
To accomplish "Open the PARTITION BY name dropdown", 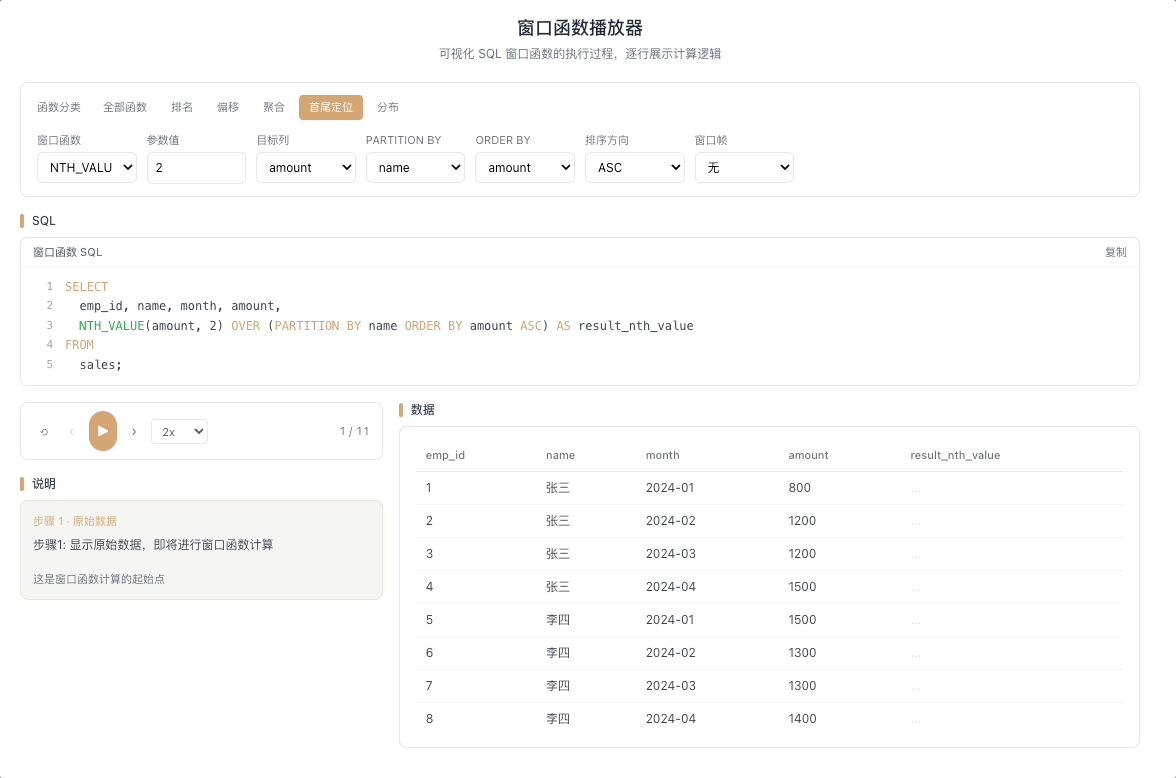I will [416, 167].
